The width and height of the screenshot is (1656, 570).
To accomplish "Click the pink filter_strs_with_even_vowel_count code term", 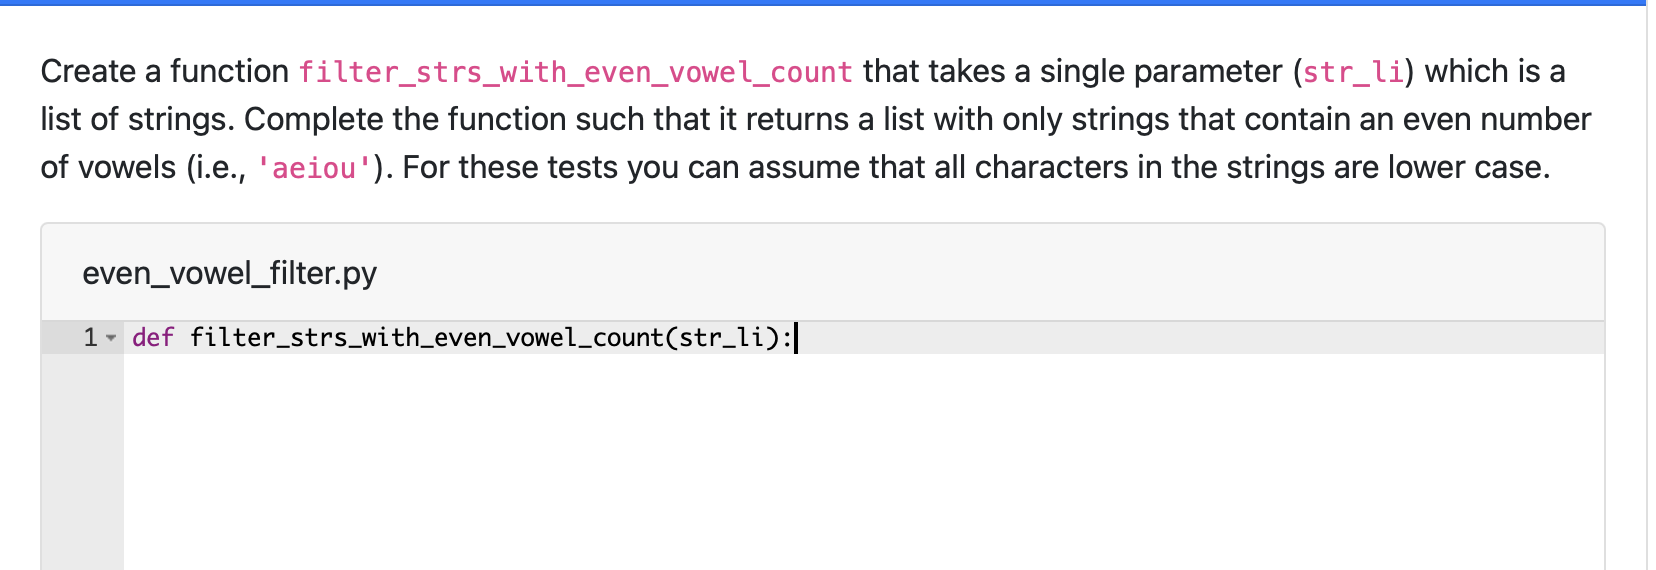I will [576, 72].
